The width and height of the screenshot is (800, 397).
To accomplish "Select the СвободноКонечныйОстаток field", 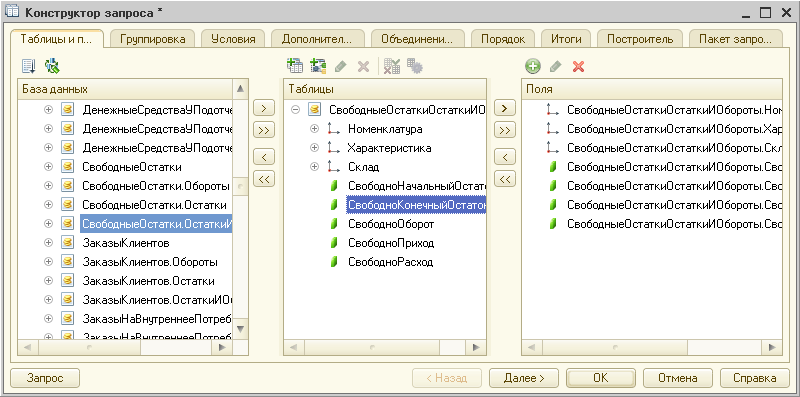I will (x=416, y=205).
